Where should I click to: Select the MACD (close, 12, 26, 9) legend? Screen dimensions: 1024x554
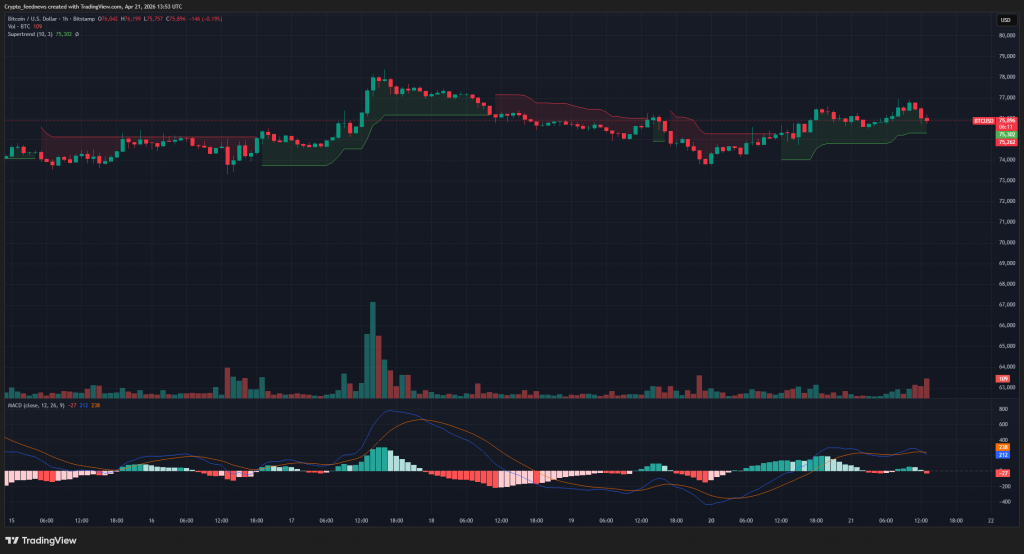[x=31, y=404]
